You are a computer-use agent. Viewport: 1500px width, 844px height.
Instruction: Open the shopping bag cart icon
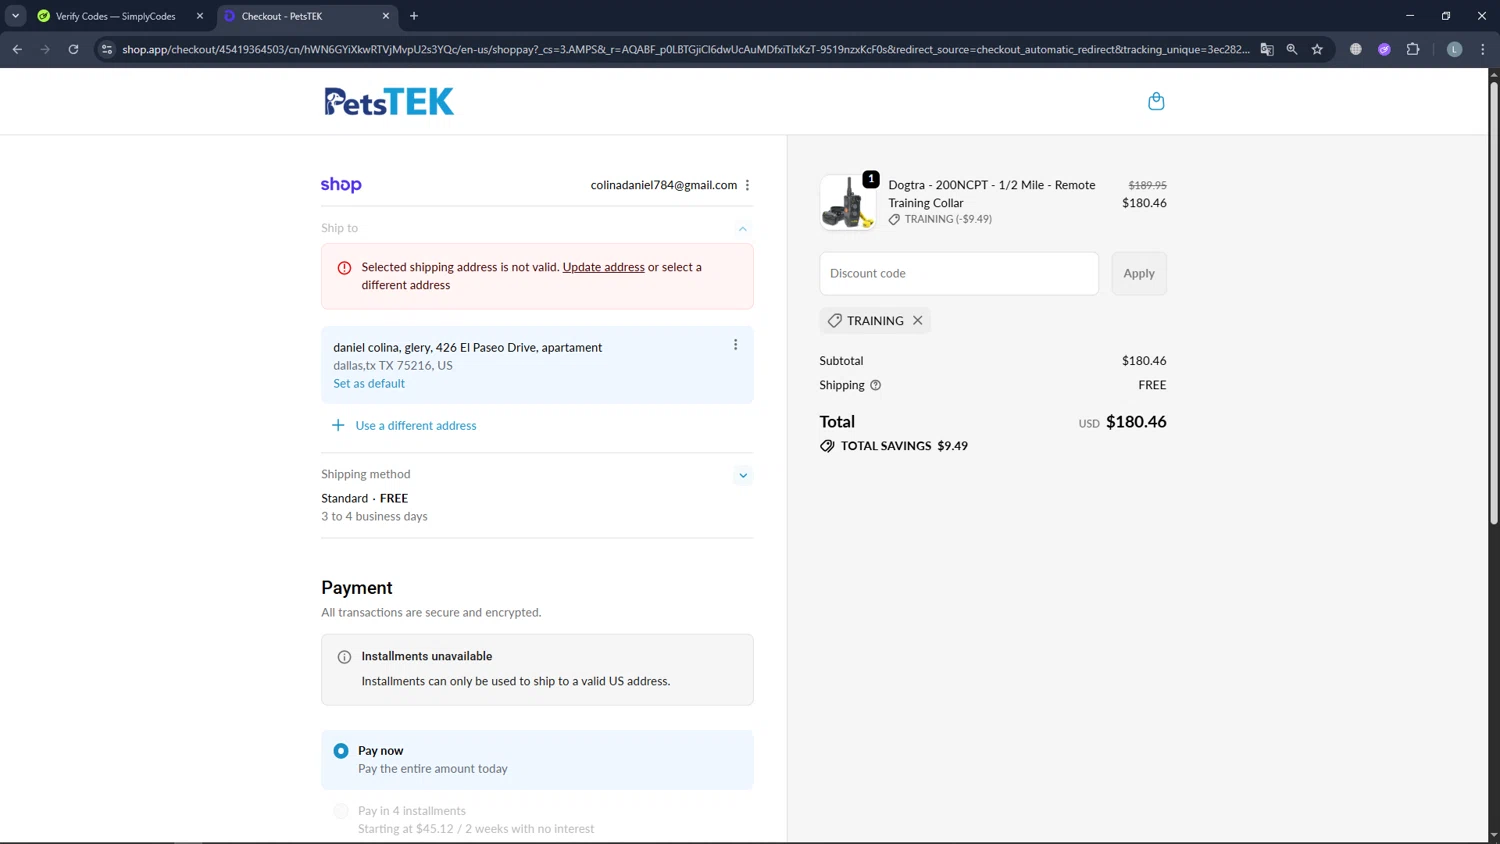(1156, 101)
